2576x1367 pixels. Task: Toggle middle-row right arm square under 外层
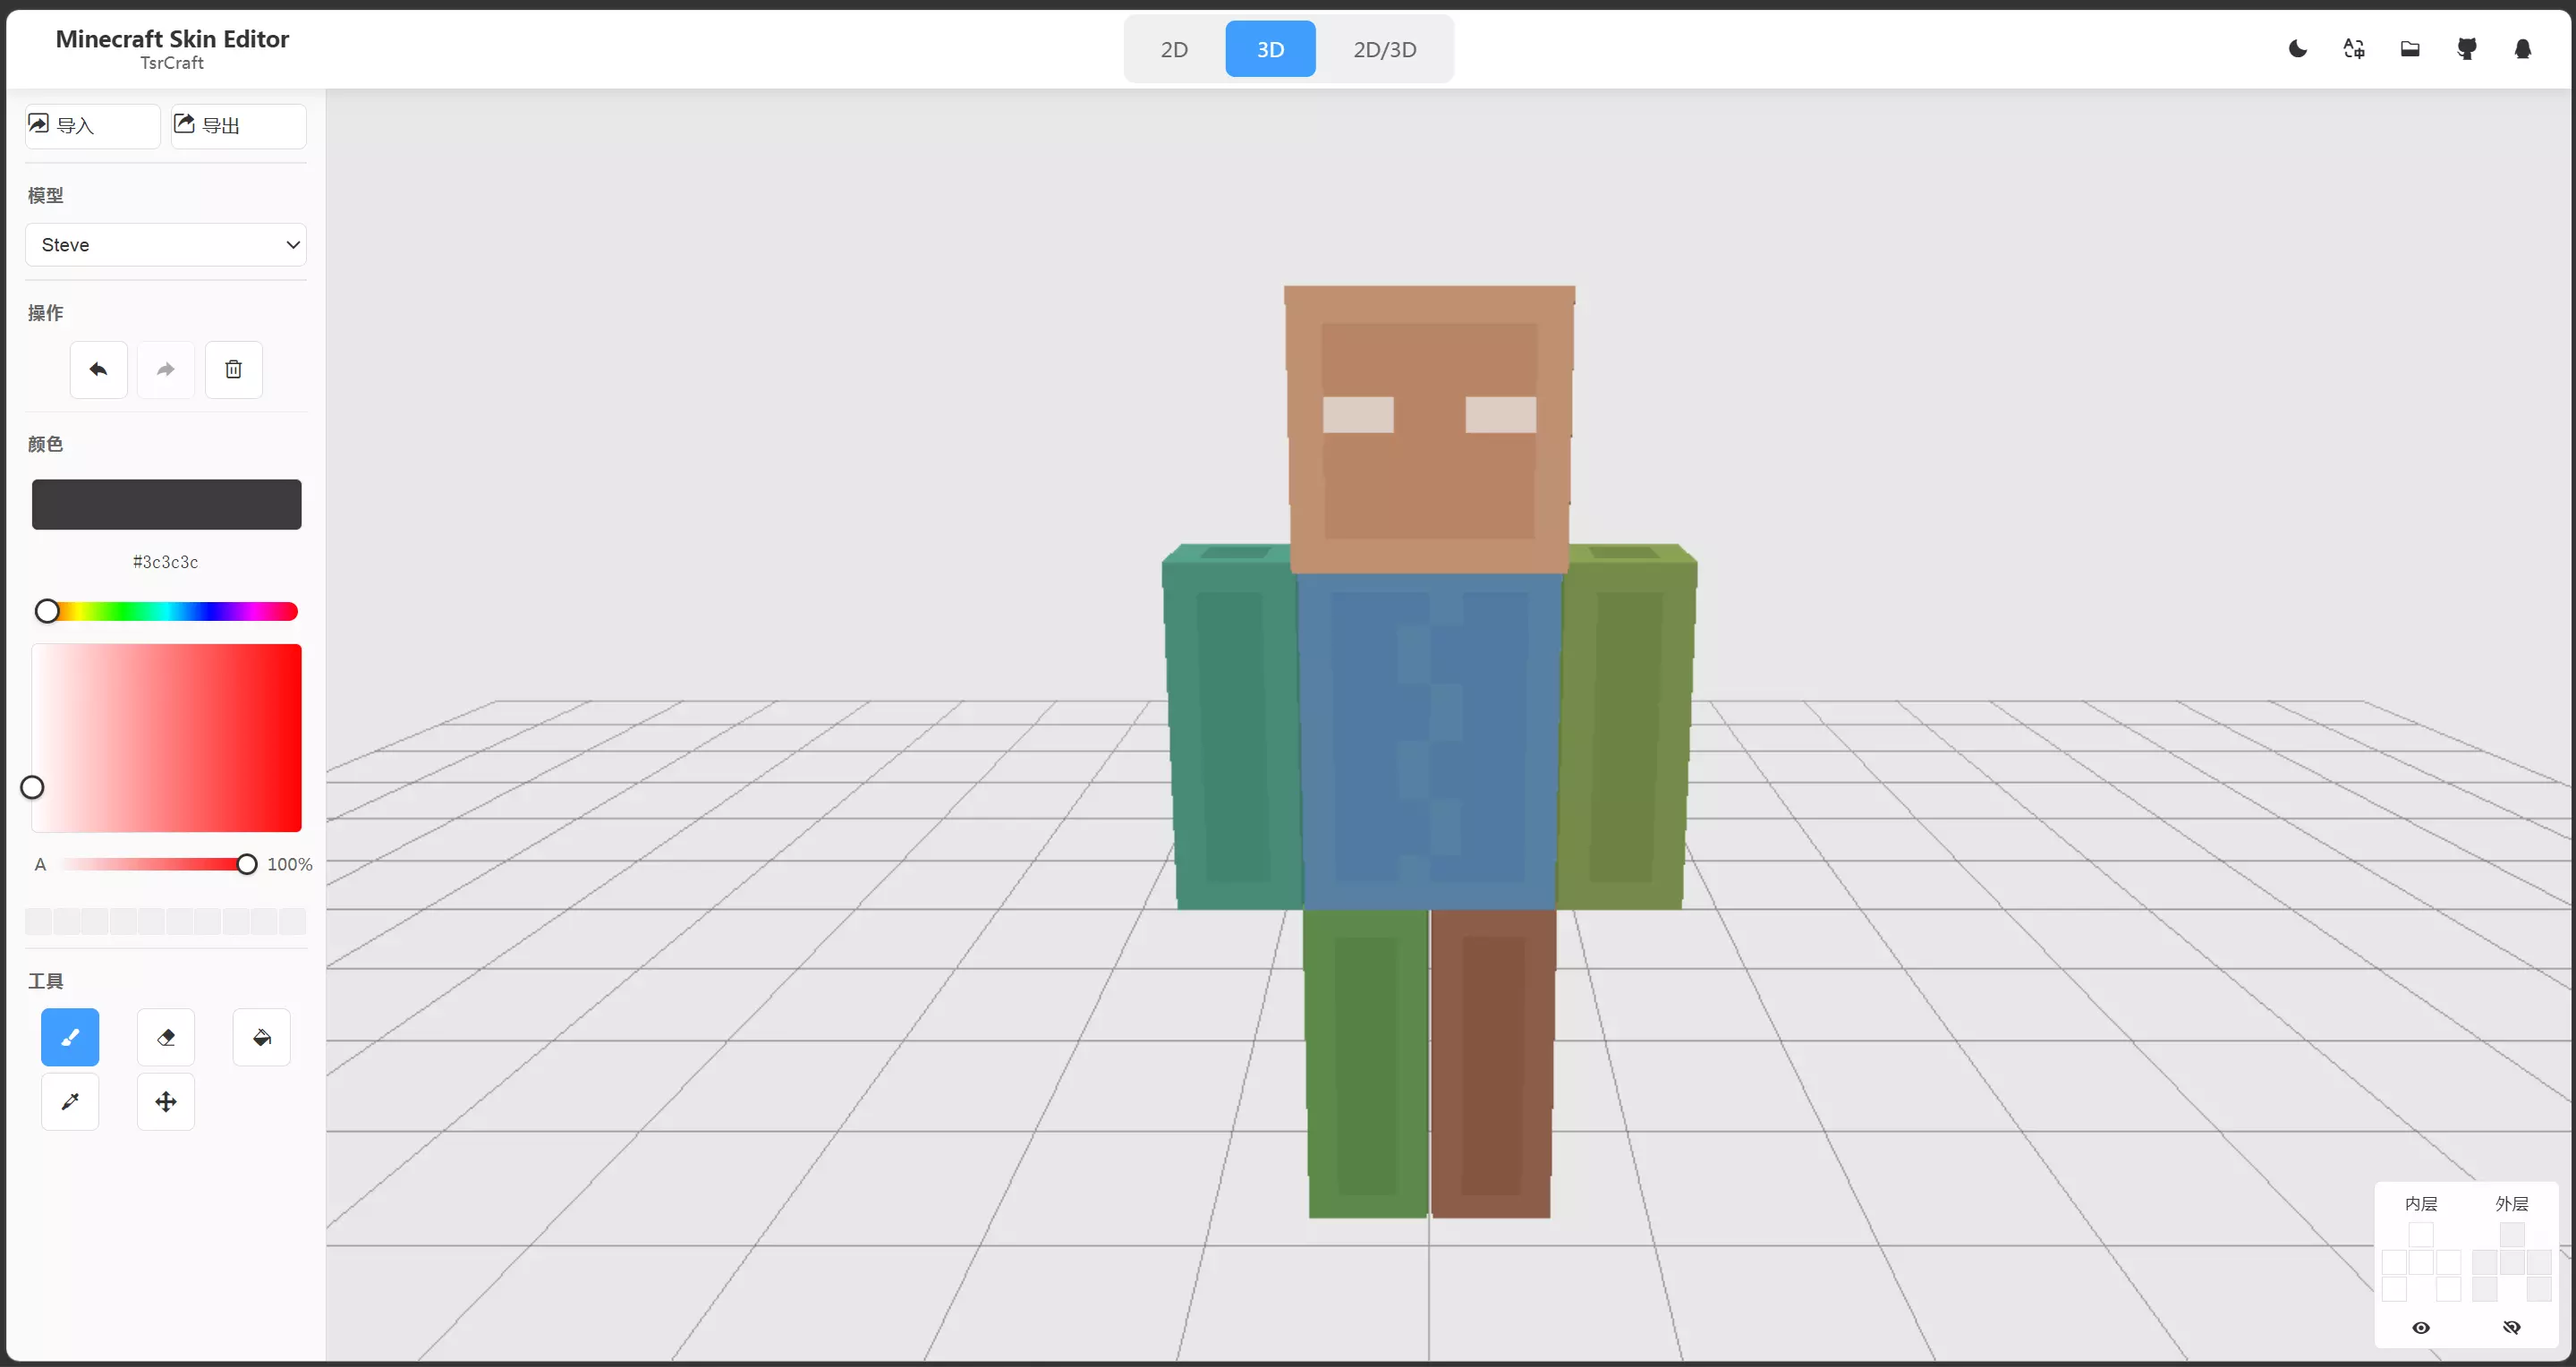tap(2539, 1262)
